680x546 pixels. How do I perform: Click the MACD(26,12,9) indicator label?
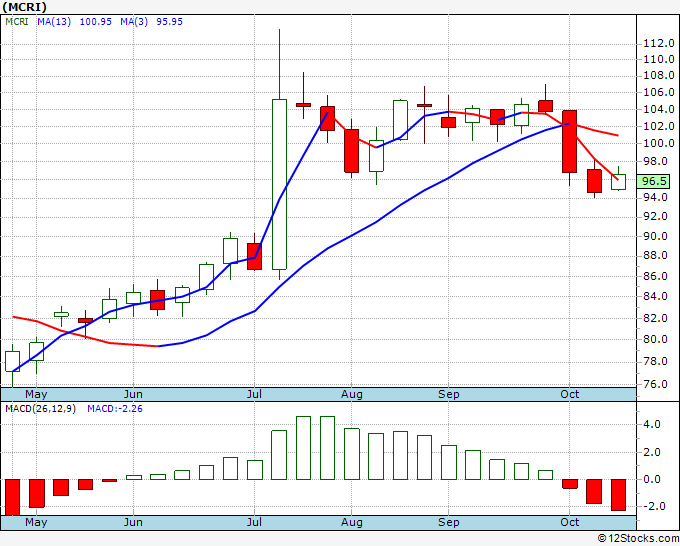[x=40, y=409]
